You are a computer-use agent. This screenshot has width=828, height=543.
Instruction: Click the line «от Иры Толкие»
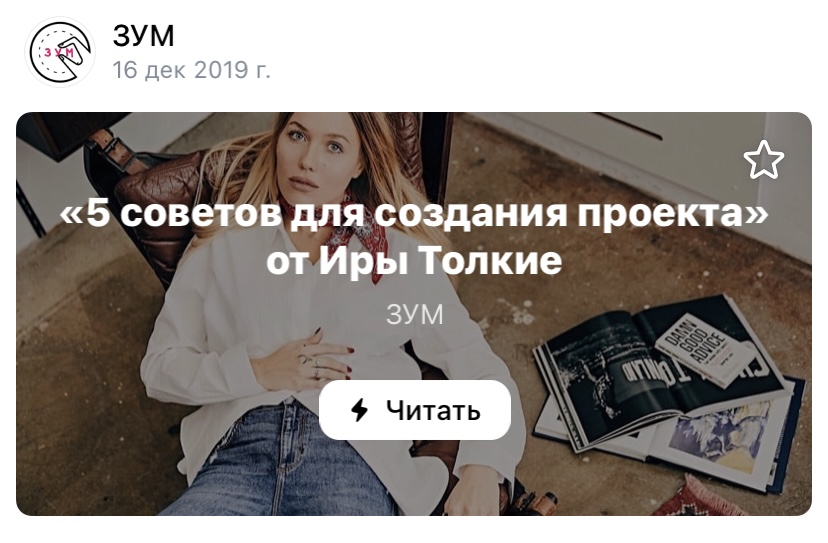tap(414, 260)
